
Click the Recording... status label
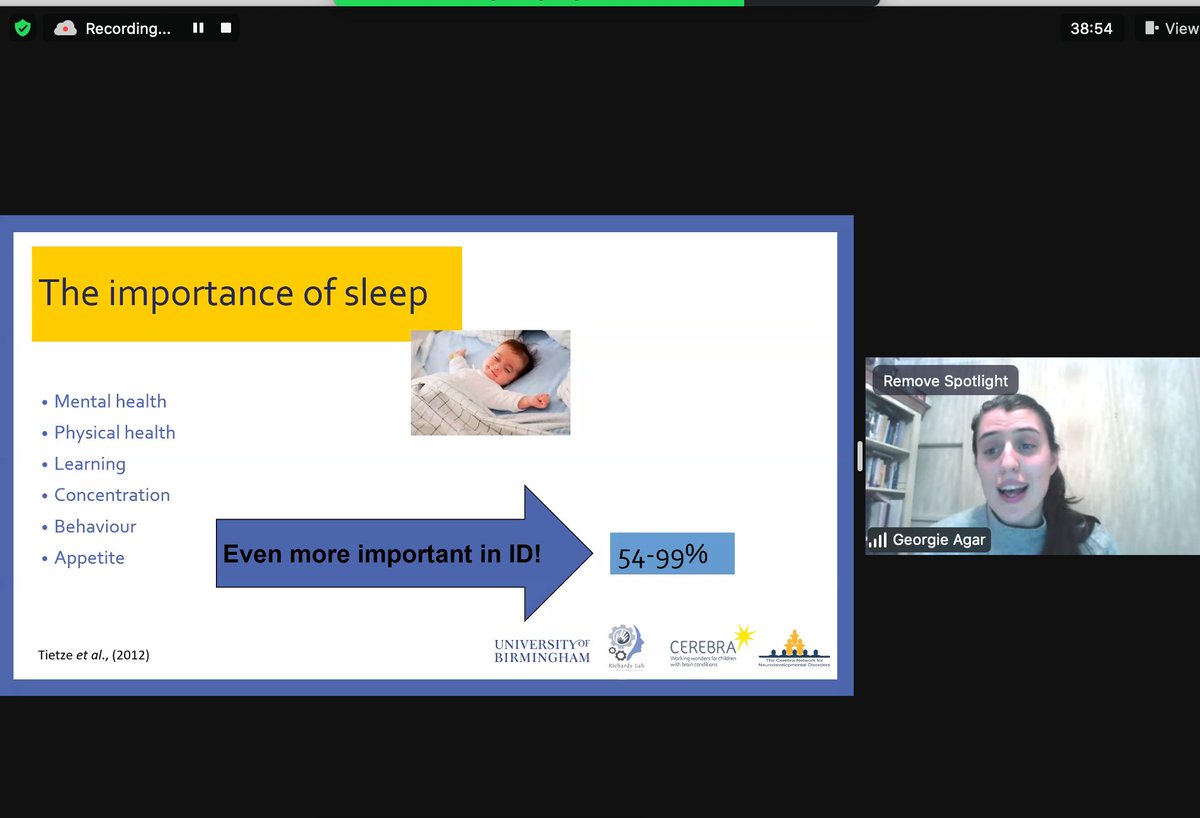point(128,29)
